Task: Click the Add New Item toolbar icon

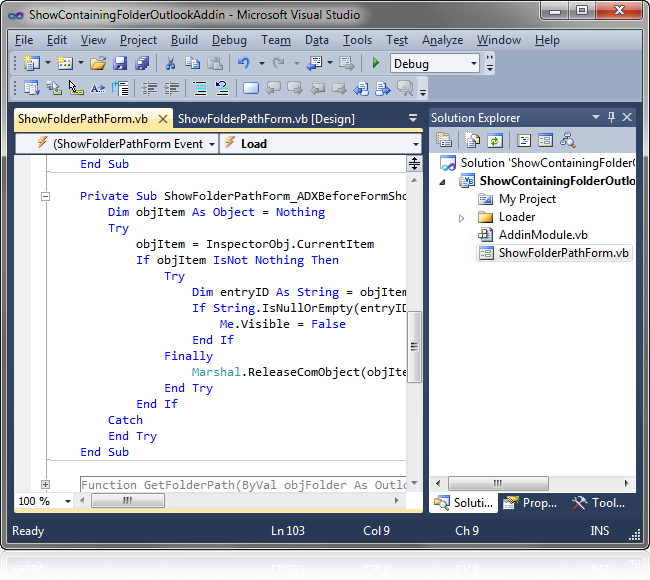Action: tap(65, 63)
